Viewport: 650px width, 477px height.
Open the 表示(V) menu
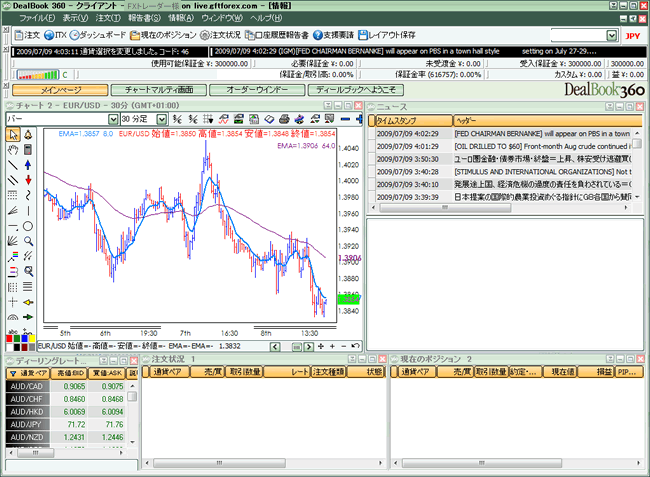pos(75,18)
